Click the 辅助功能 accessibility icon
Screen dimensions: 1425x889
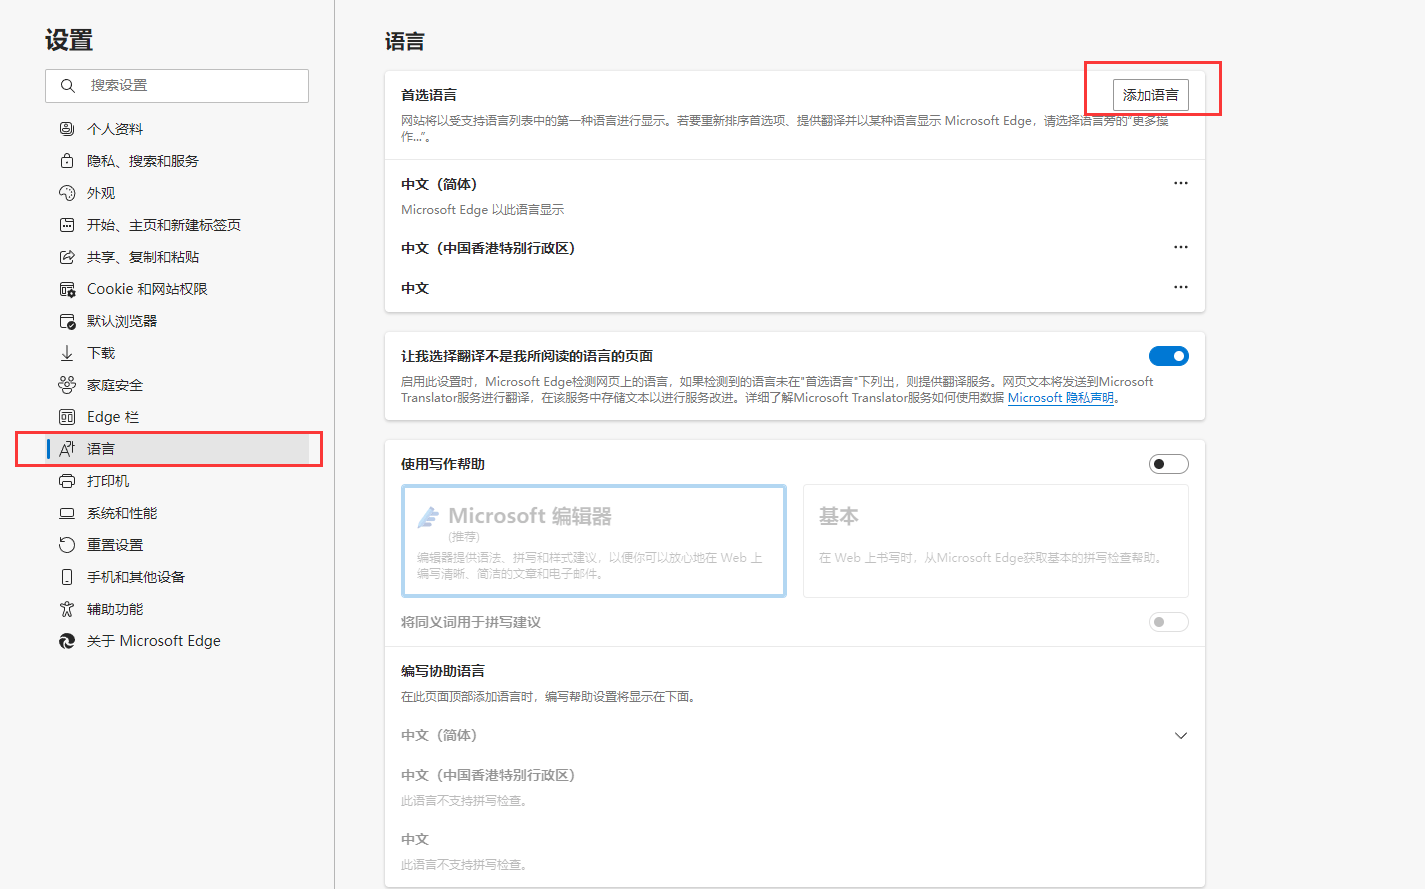click(x=67, y=609)
